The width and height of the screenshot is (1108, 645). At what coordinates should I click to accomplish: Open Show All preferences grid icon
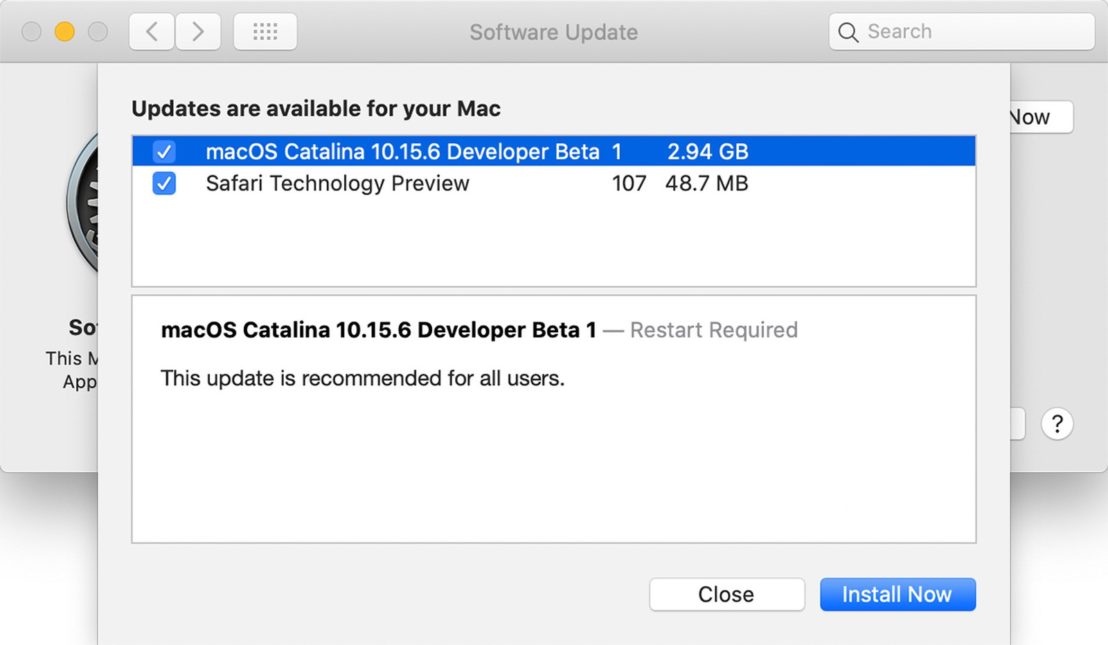[x=264, y=31]
